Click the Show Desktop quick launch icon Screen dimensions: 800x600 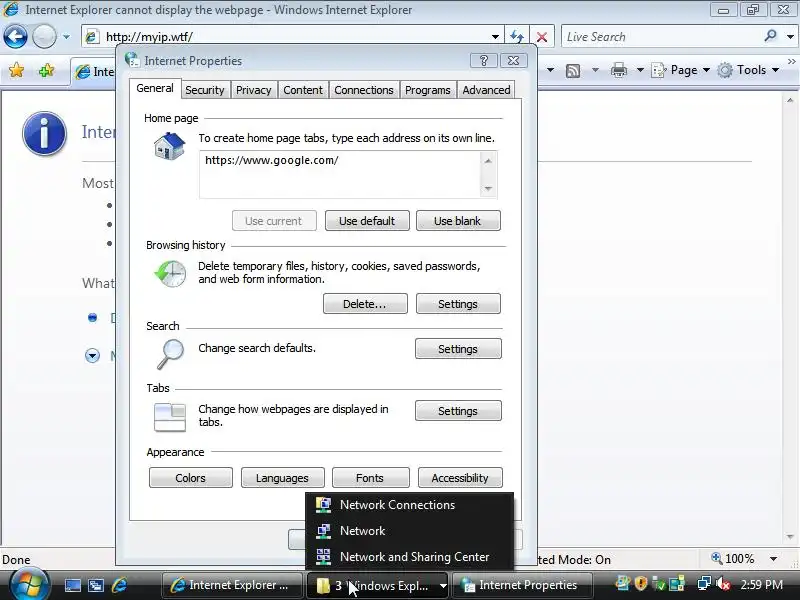pyautogui.click(x=72, y=585)
